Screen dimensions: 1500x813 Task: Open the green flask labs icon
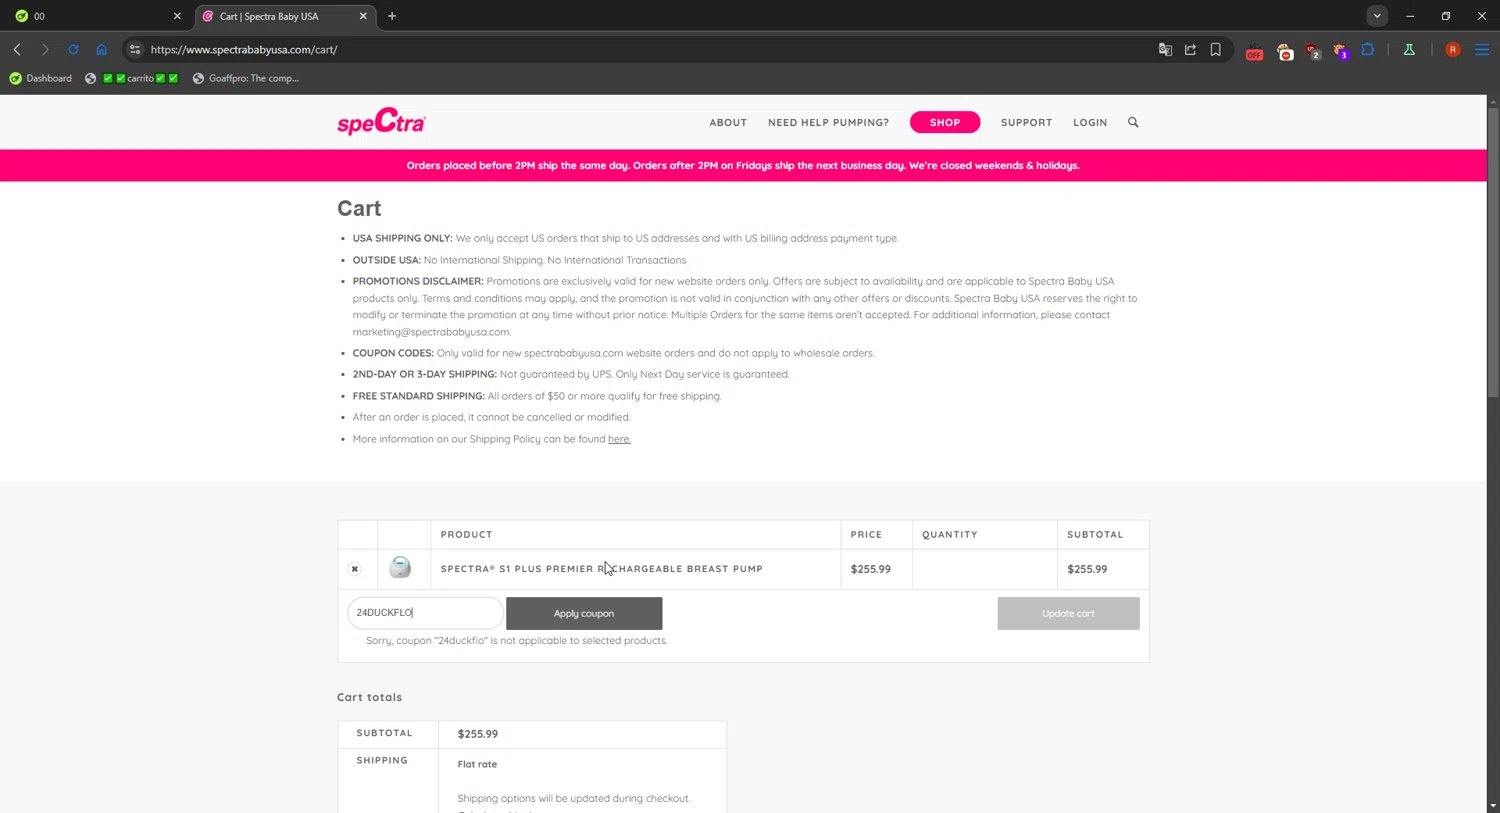1409,49
